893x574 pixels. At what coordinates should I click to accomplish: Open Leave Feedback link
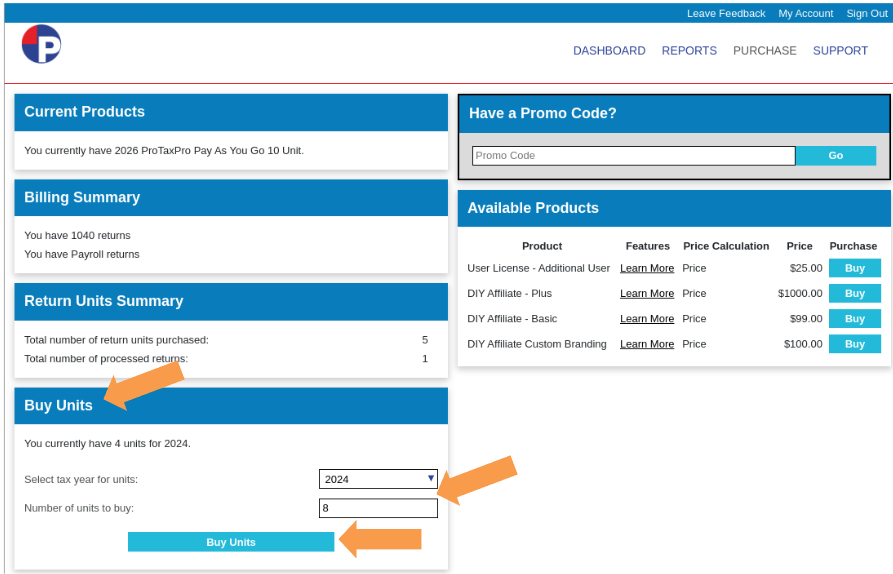click(726, 14)
